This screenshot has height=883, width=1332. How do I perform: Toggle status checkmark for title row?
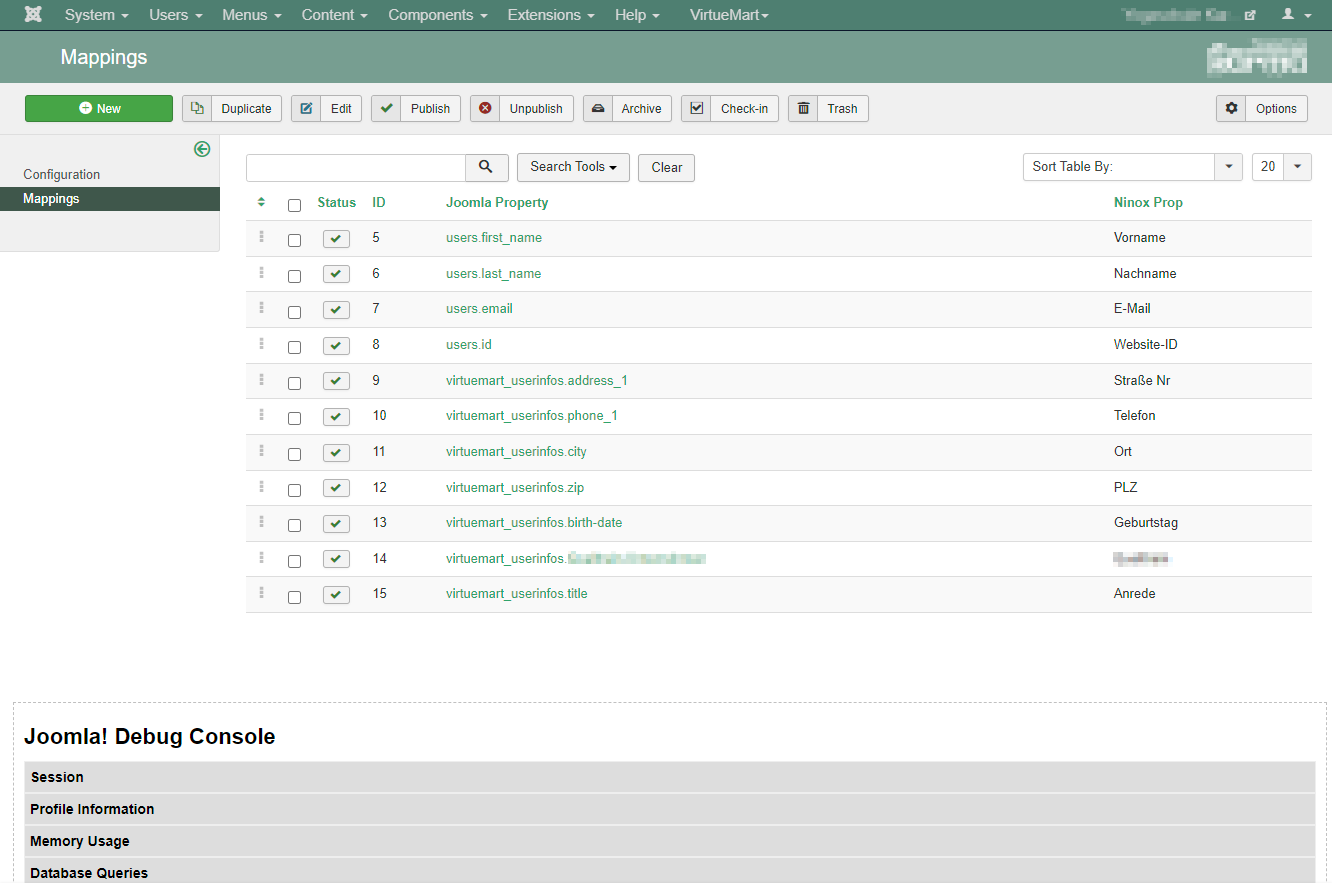click(336, 595)
